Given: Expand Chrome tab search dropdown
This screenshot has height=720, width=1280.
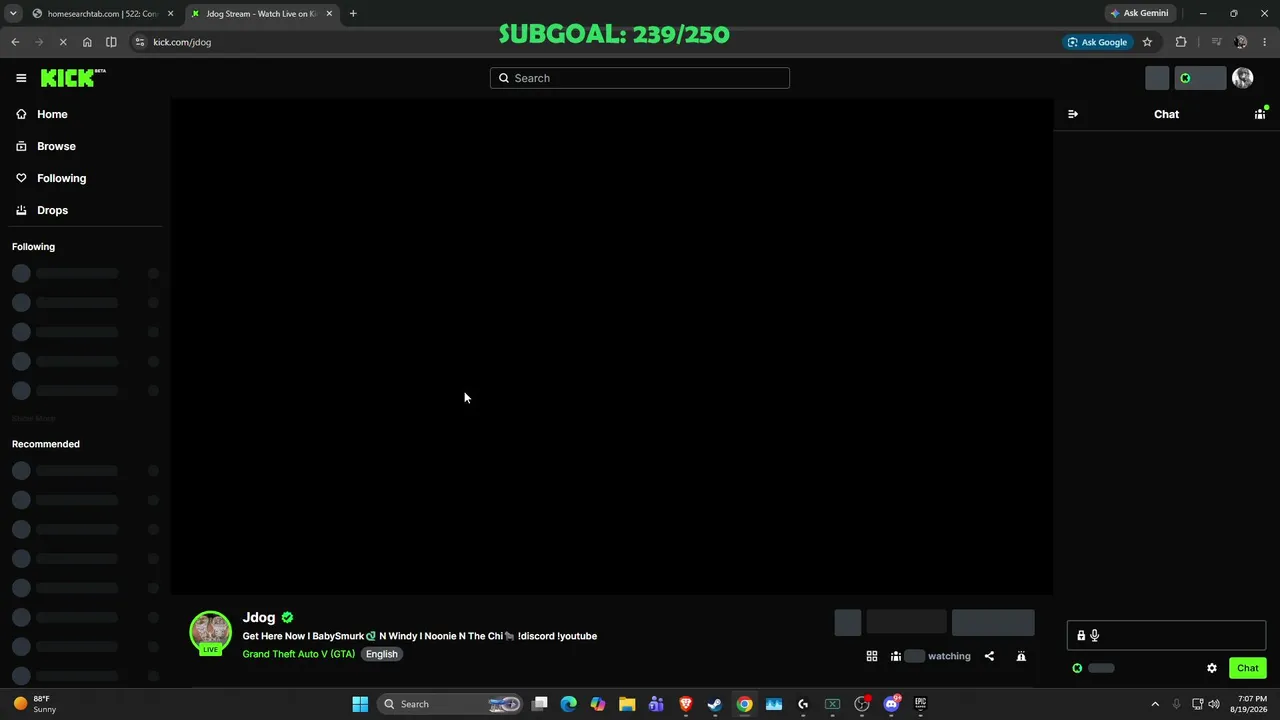Looking at the screenshot, I should [x=13, y=14].
